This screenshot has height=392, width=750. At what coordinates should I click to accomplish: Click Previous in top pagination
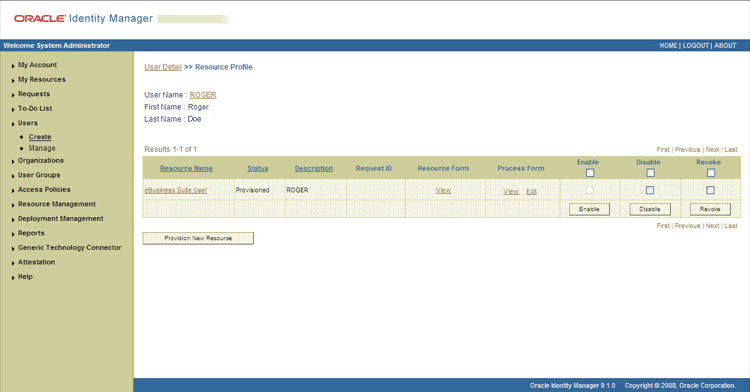[x=687, y=150]
